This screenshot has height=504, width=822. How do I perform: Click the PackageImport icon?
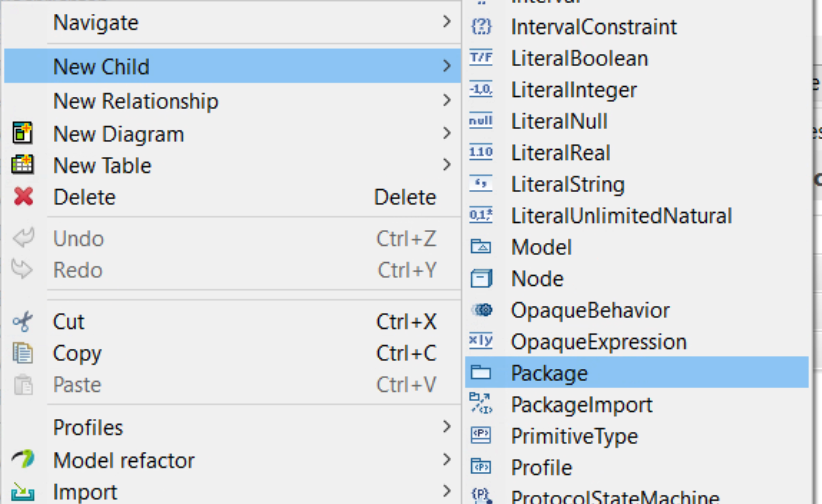click(481, 403)
